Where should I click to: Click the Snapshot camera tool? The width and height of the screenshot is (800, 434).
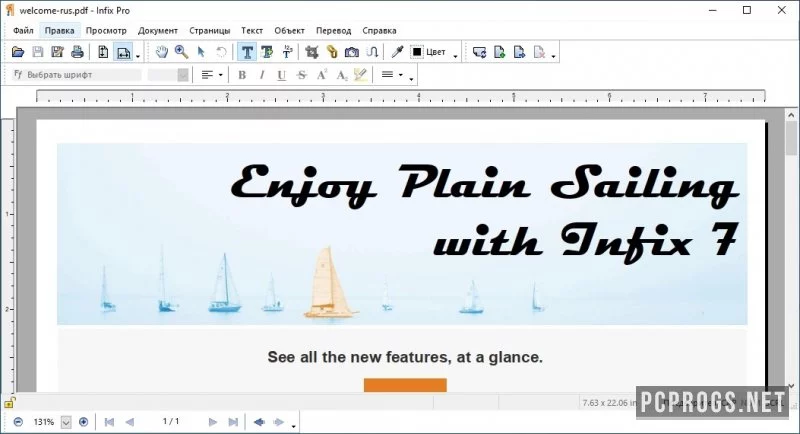(352, 52)
